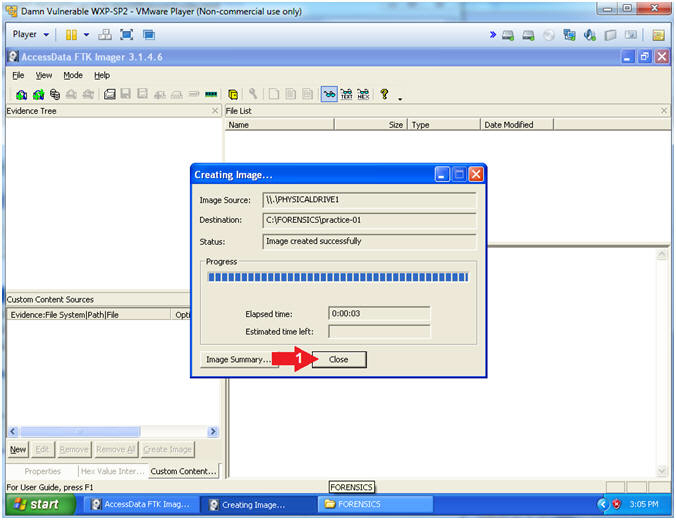
Task: Click the Image Source field
Action: pos(369,200)
